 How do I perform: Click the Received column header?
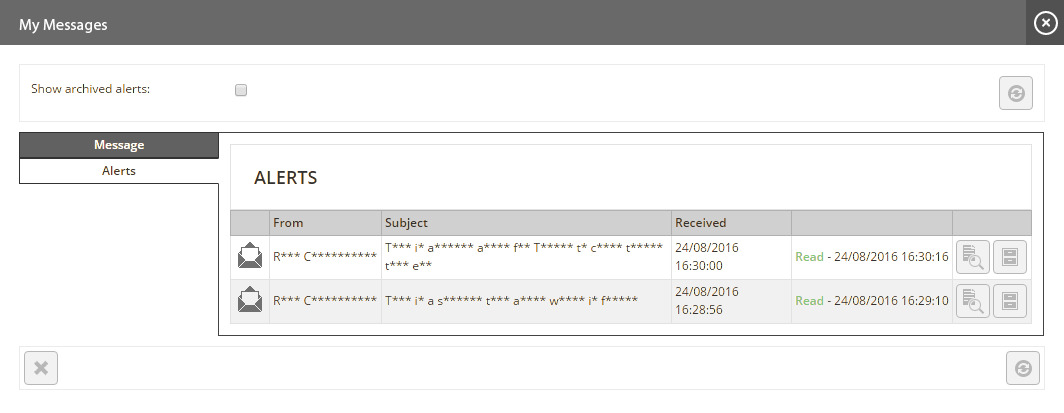click(731, 222)
